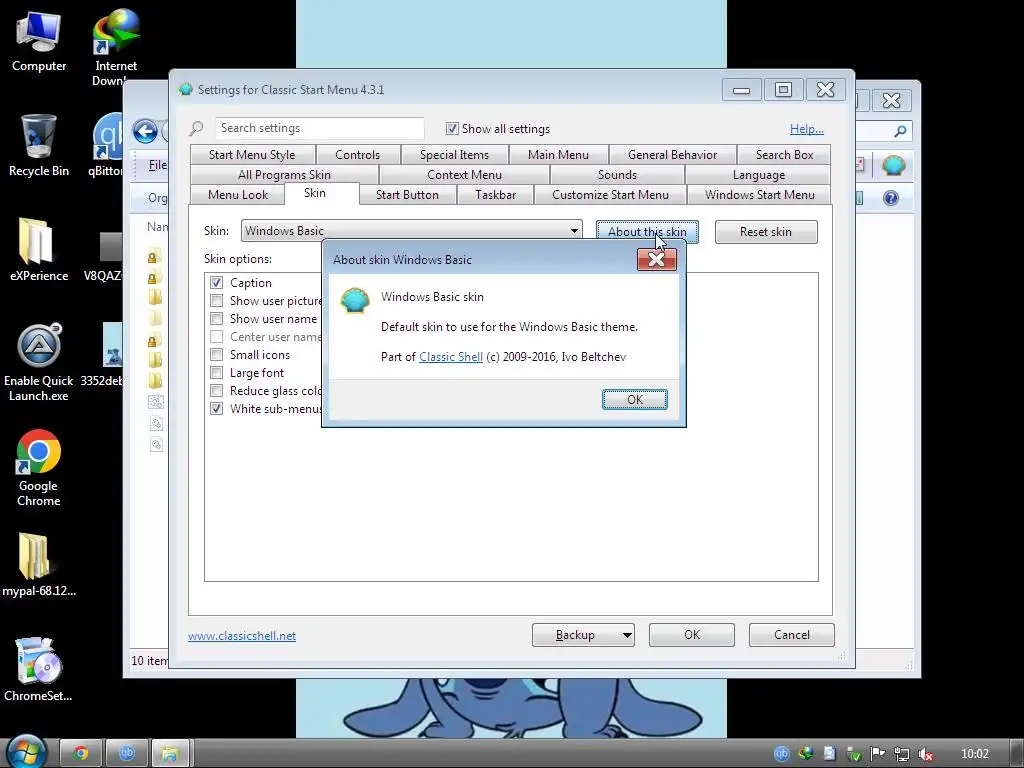This screenshot has height=768, width=1024.
Task: Open the Context Menu tab
Action: pos(464,174)
